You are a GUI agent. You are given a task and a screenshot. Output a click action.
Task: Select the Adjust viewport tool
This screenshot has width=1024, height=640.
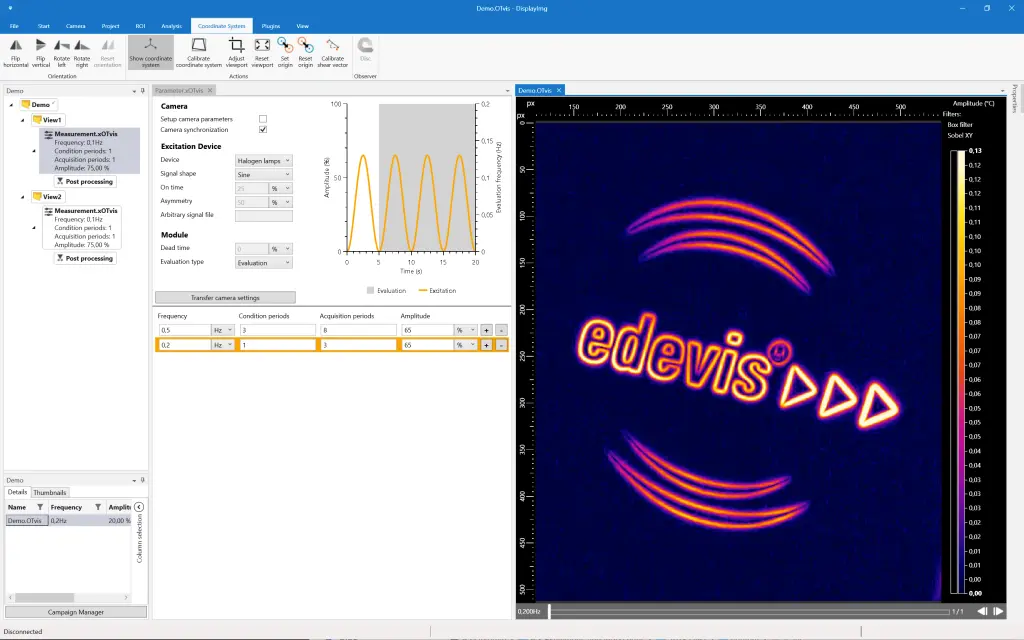(236, 52)
